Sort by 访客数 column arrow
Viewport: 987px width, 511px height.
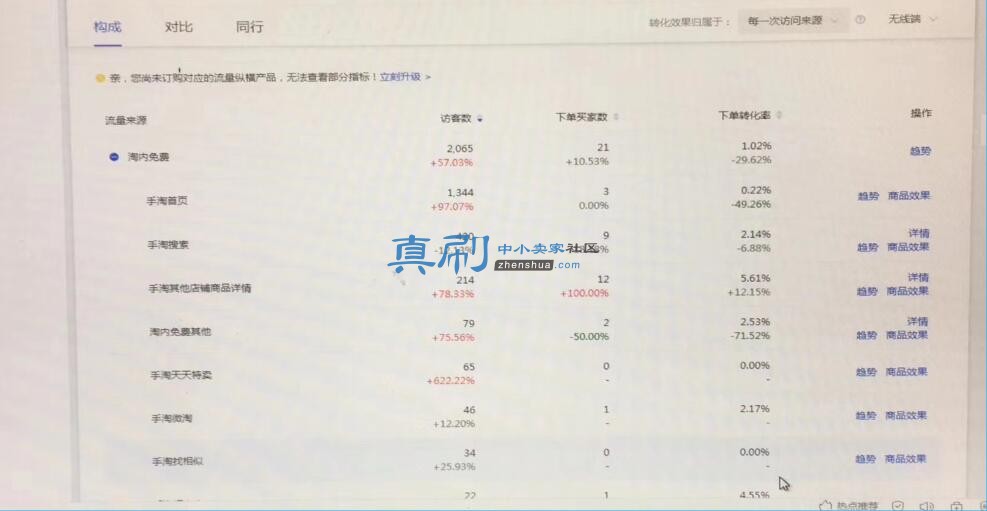click(480, 118)
